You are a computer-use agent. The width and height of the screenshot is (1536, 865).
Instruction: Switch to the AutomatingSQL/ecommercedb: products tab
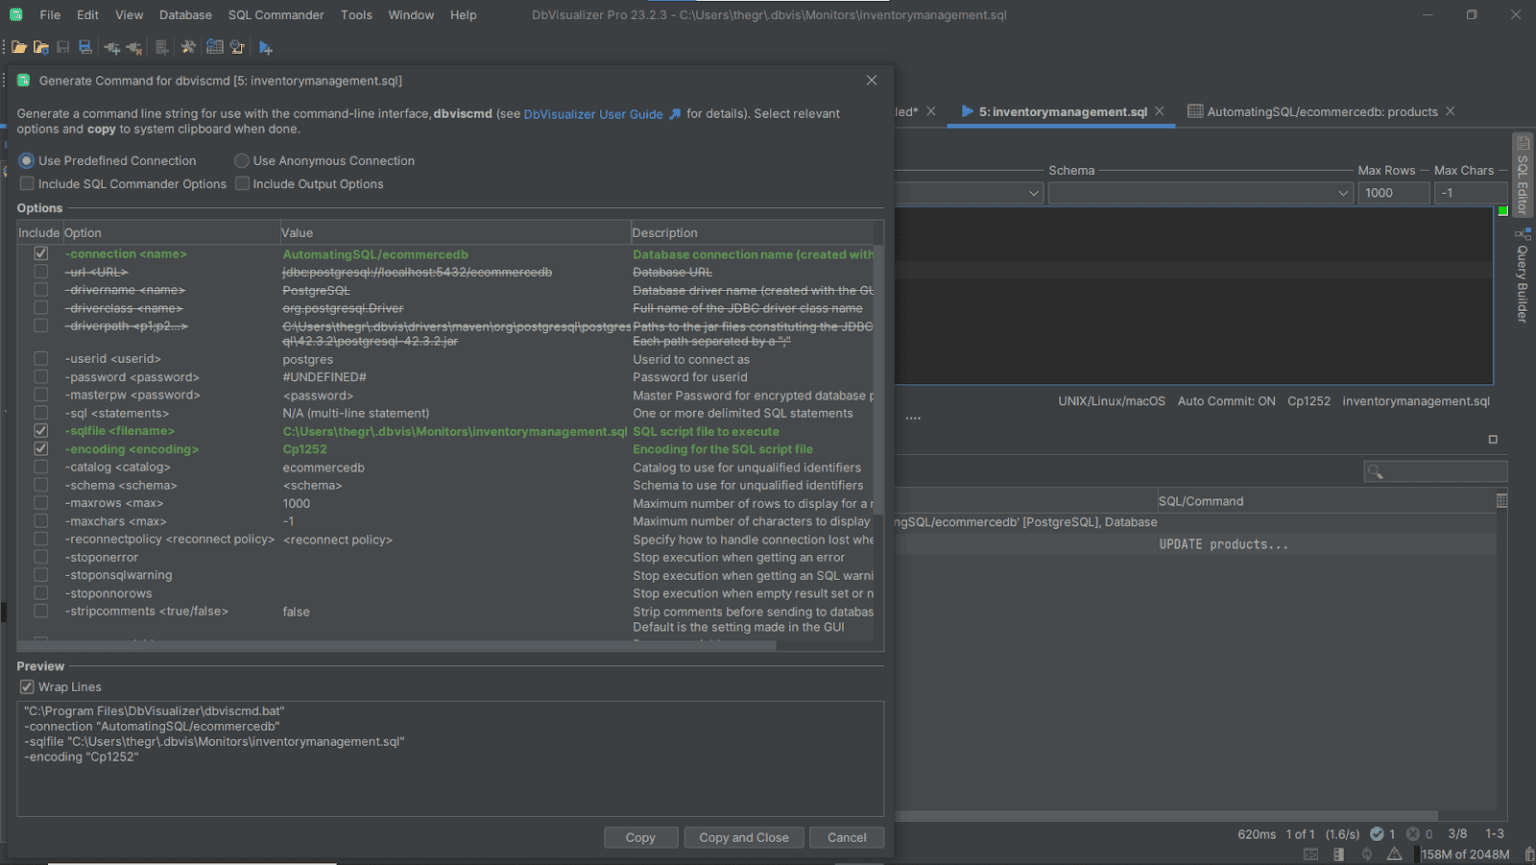click(x=1320, y=111)
